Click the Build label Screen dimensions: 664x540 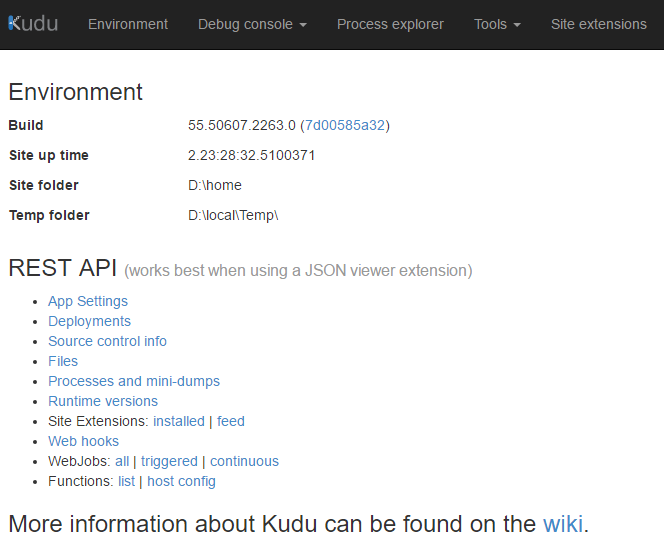26,125
